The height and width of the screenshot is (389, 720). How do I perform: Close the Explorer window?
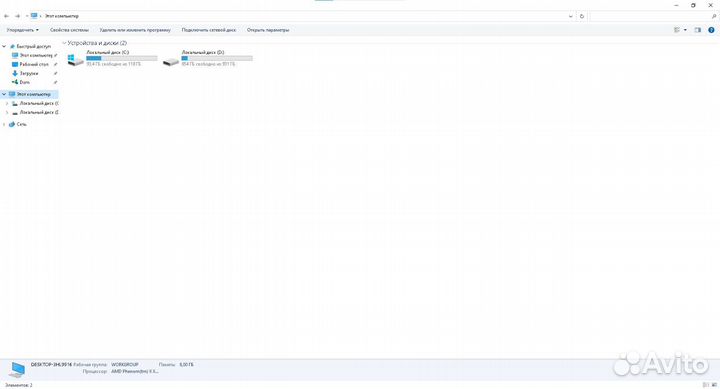click(x=711, y=5)
